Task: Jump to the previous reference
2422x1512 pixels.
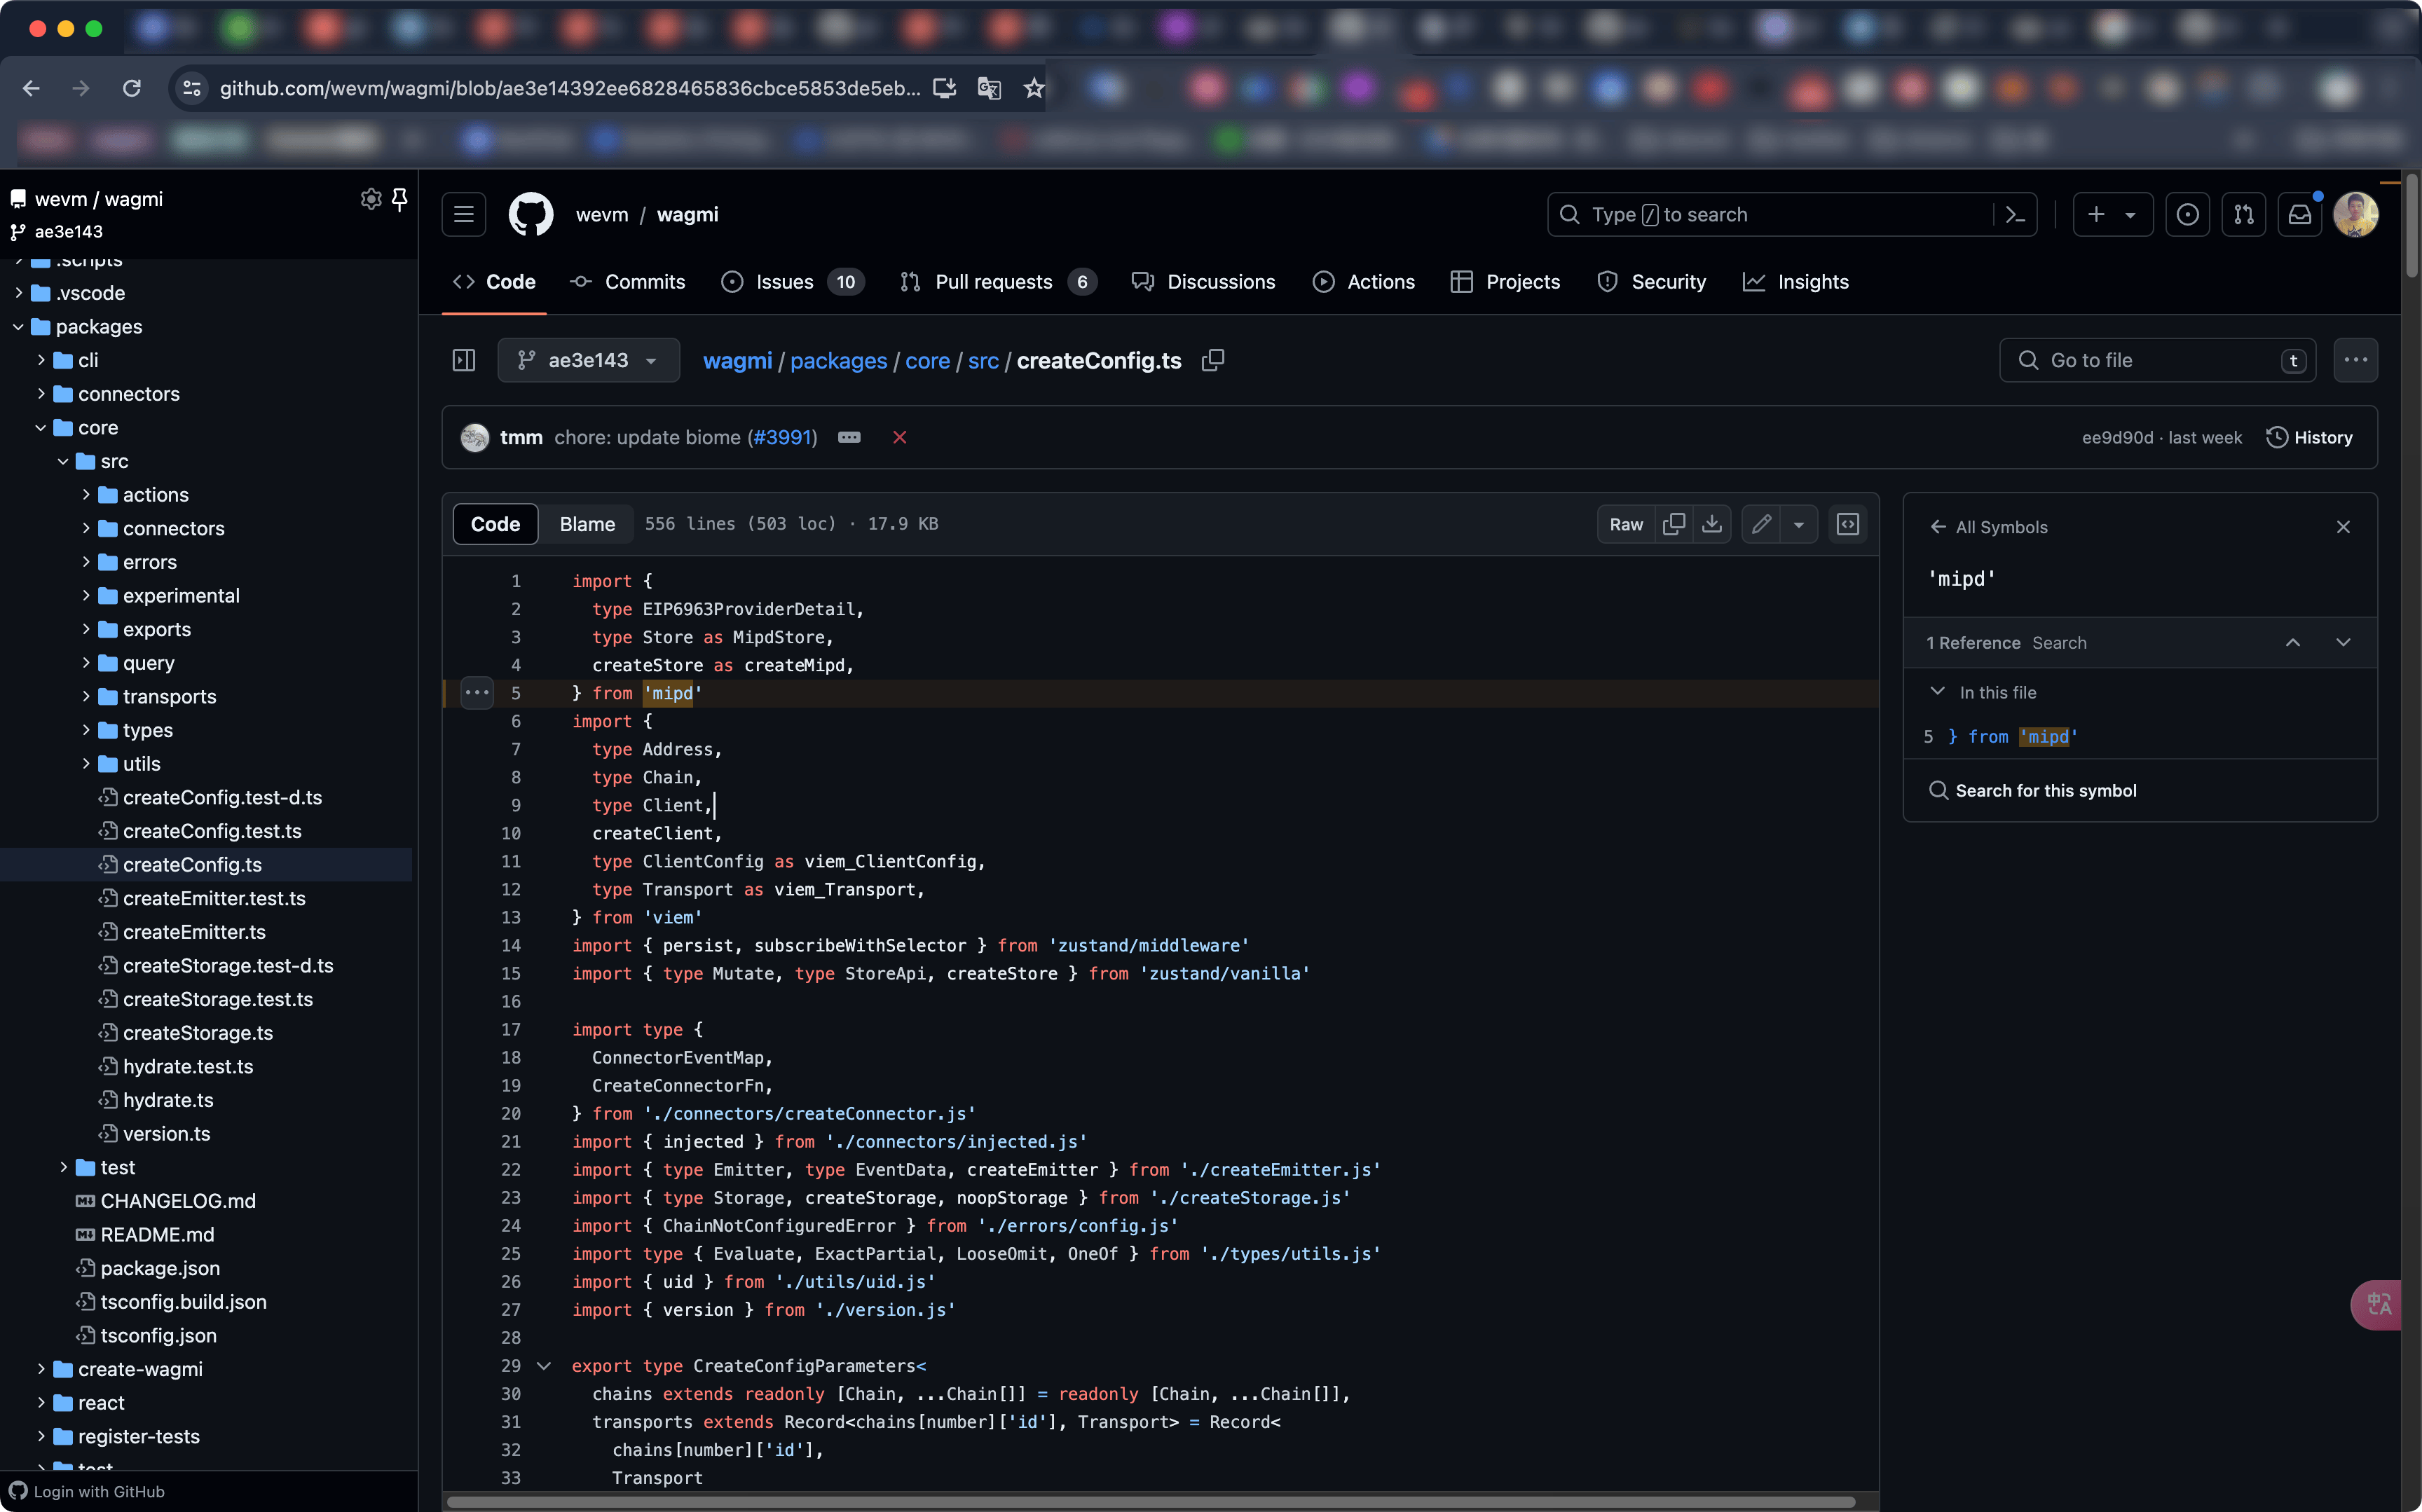Action: [x=2293, y=643]
